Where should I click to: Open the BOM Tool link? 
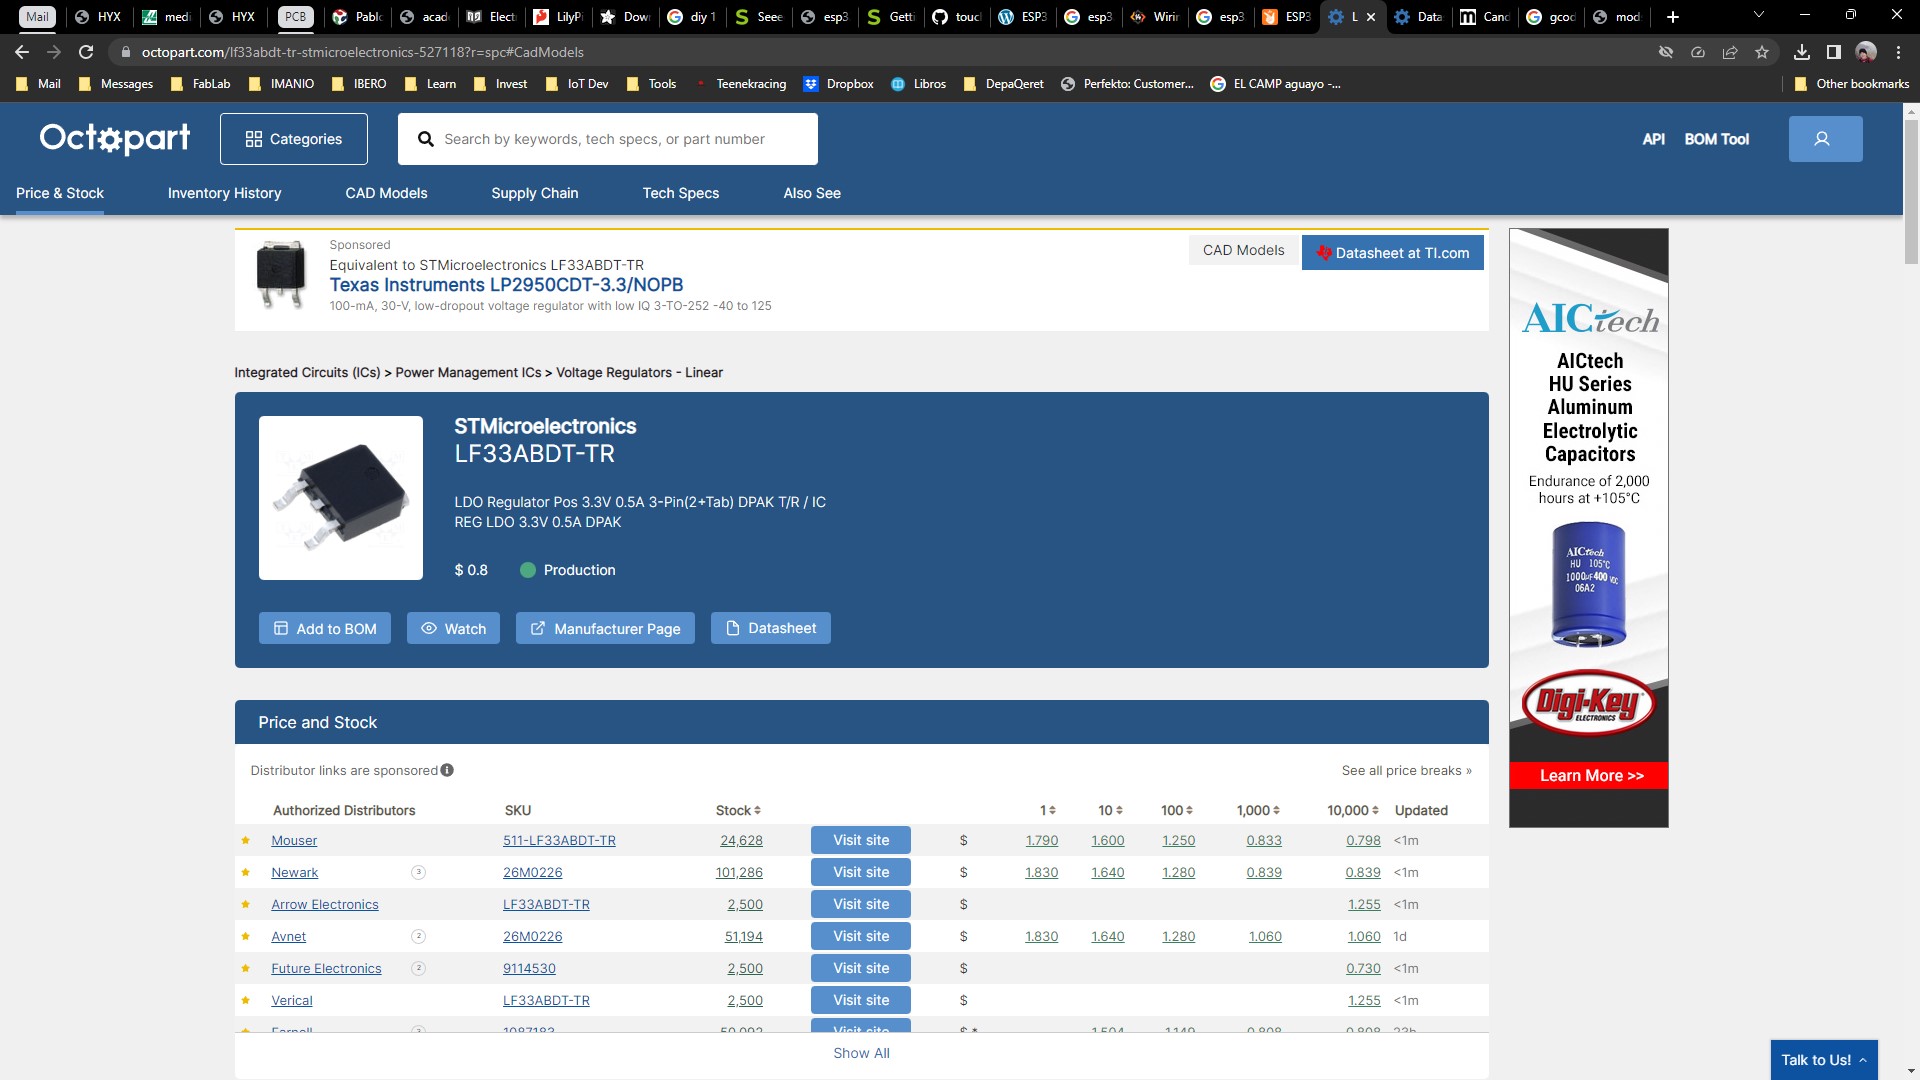point(1717,139)
